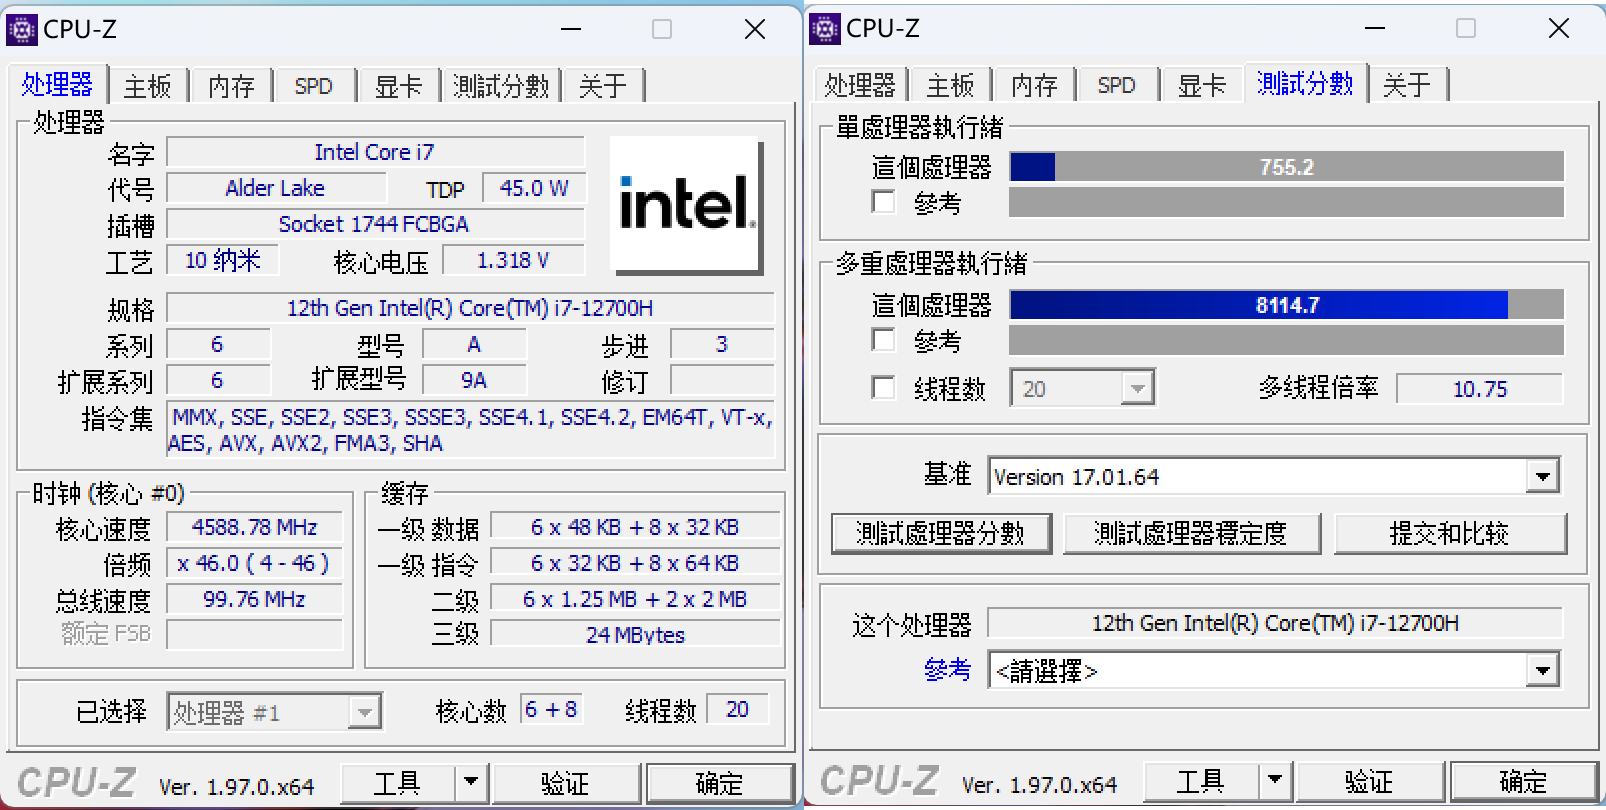Click 測試處理器分數 button
This screenshot has height=810, width=1606.
[x=941, y=533]
